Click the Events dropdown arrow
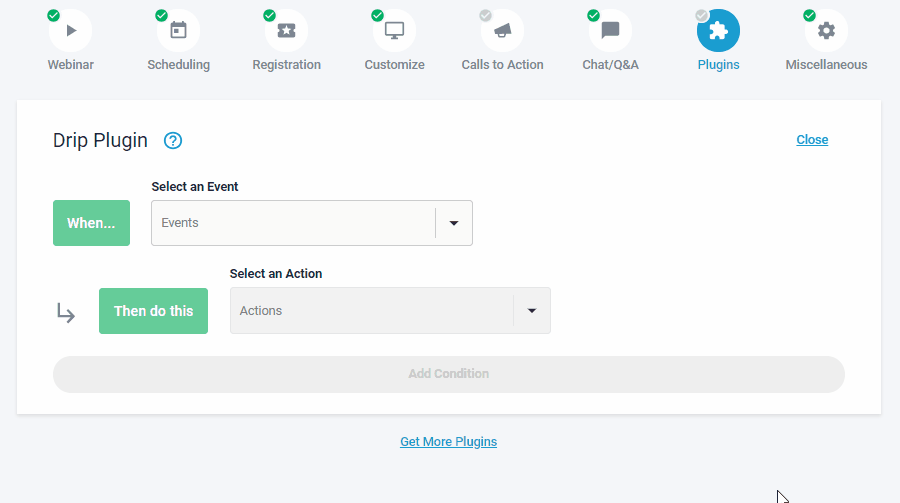Screen dimensions: 900x503 pyautogui.click(x=453, y=223)
